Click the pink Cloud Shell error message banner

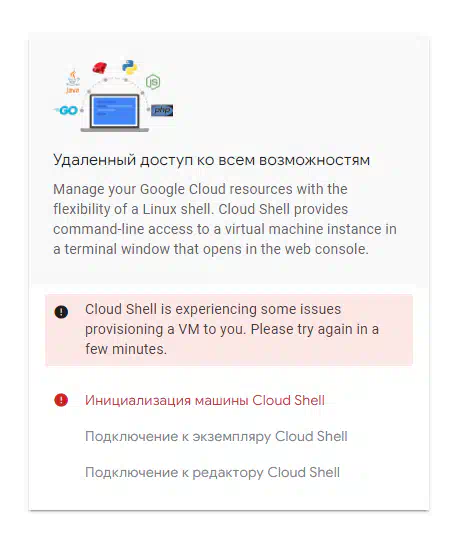[x=229, y=330]
